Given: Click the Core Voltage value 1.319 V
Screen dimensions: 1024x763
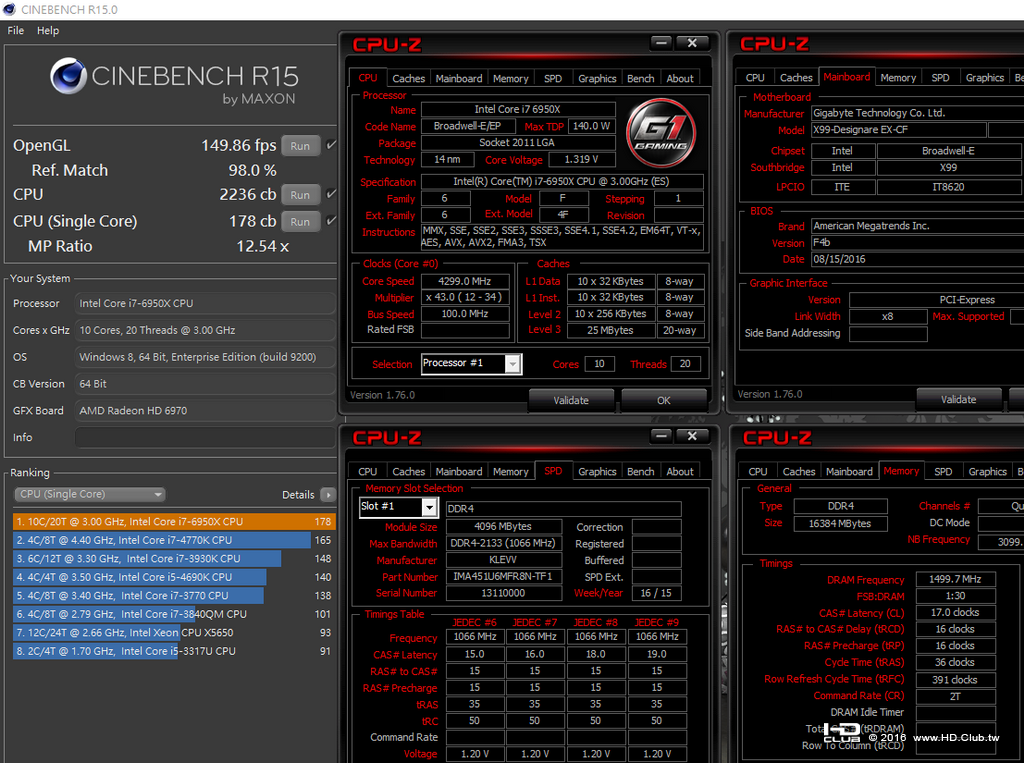Looking at the screenshot, I should (x=581, y=159).
